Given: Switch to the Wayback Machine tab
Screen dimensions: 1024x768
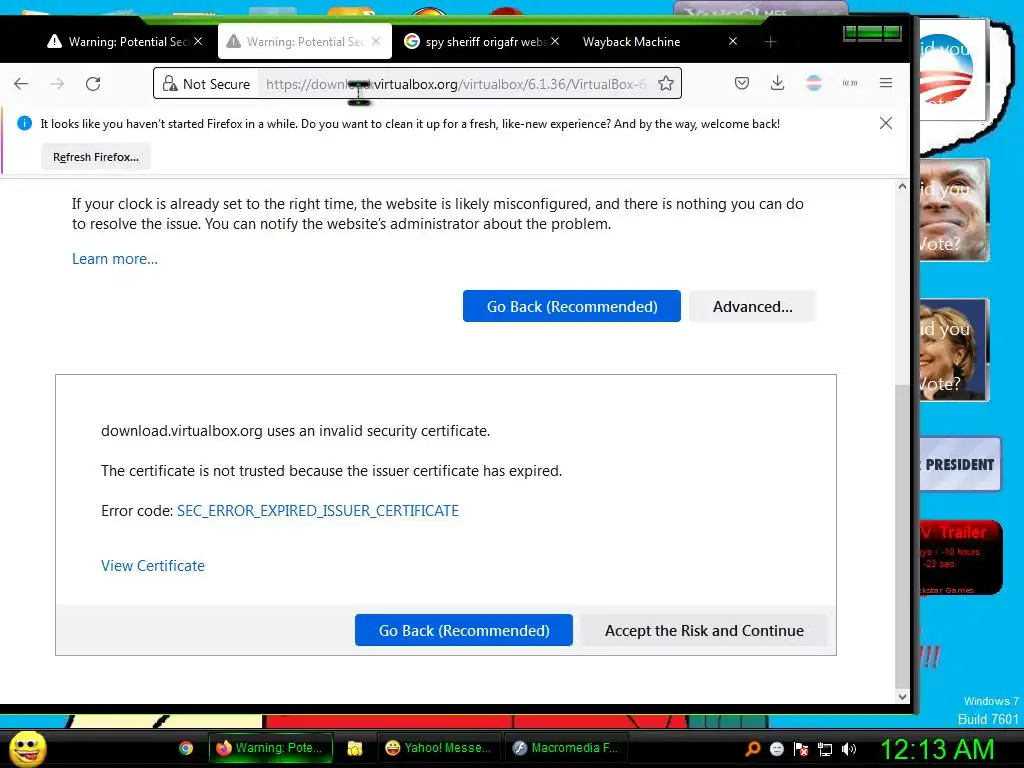Looking at the screenshot, I should tap(653, 42).
